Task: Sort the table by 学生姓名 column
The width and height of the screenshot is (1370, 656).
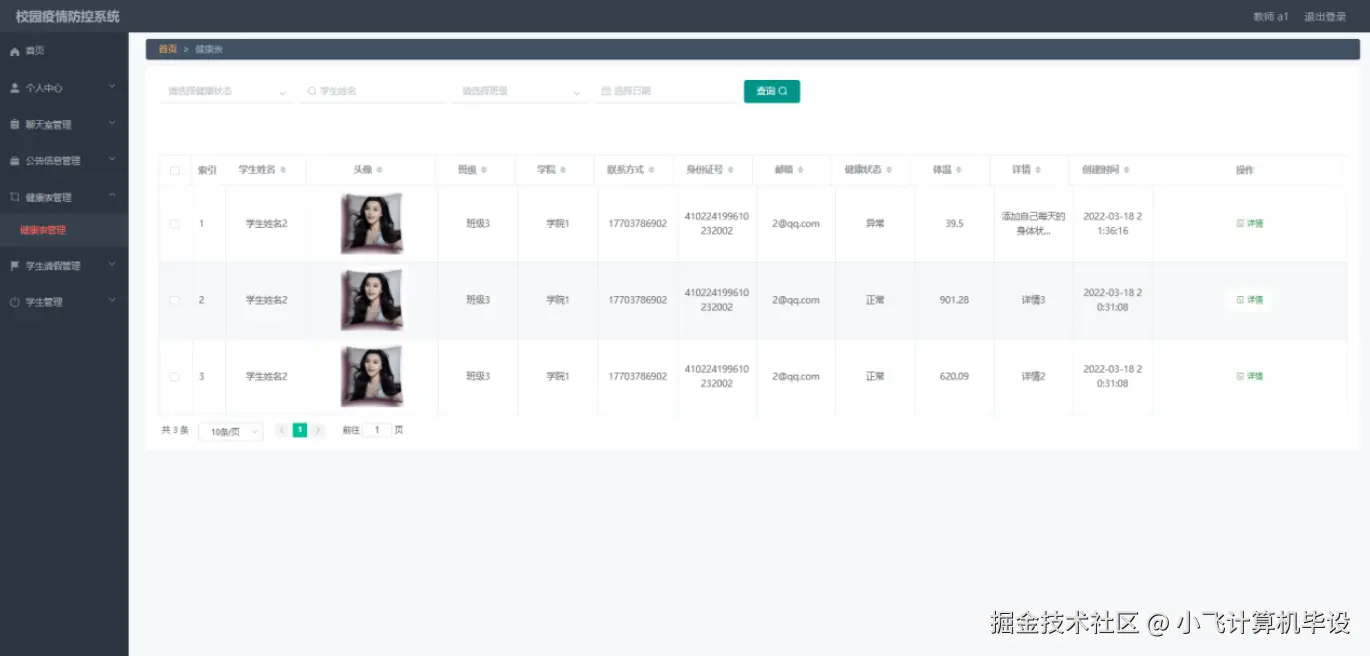Action: 284,171
